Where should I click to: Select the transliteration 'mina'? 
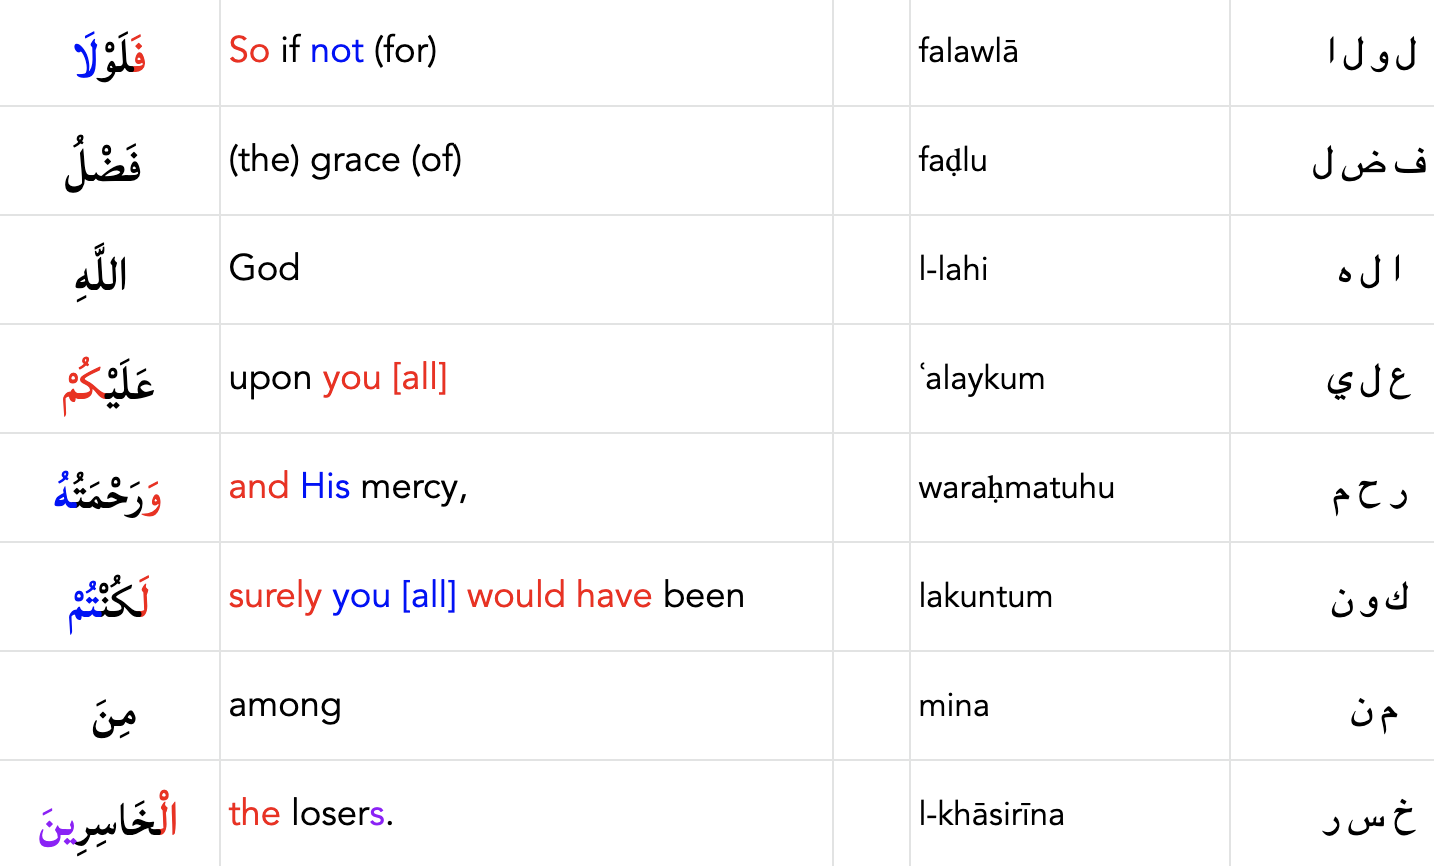click(953, 705)
